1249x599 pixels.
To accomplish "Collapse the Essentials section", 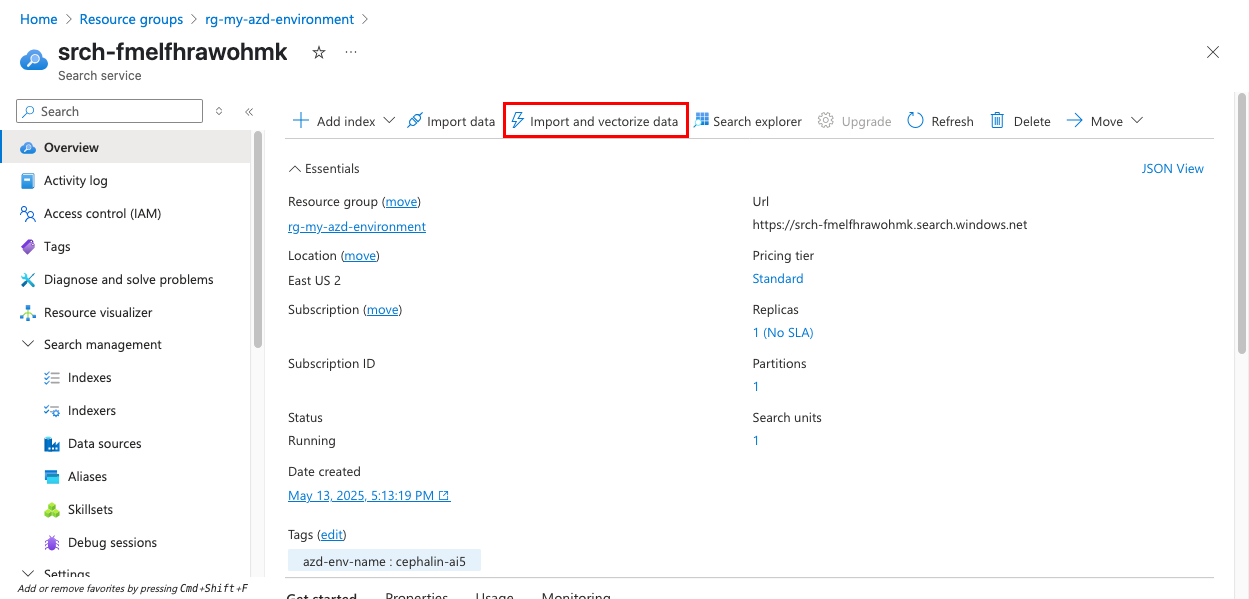I will tap(324, 169).
